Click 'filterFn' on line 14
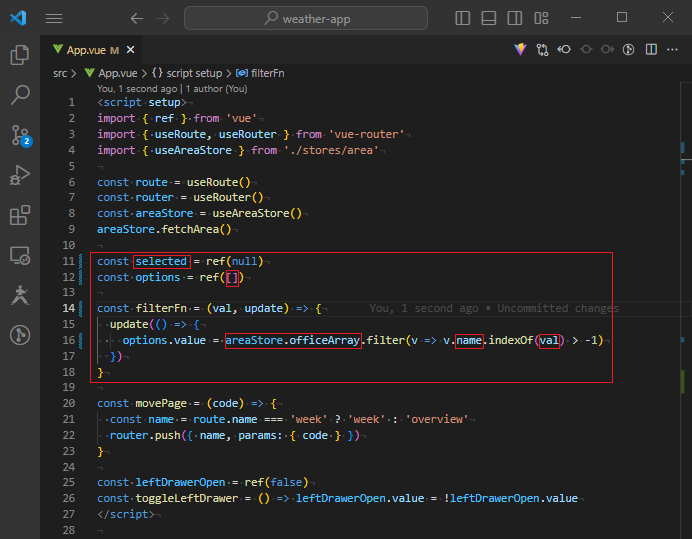This screenshot has height=539, width=692. tap(161, 308)
